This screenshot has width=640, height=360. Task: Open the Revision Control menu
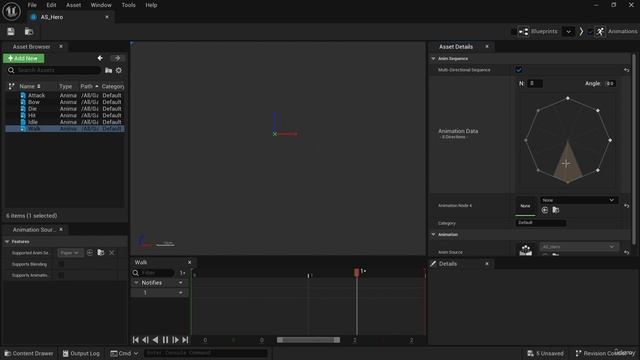(x=605, y=353)
